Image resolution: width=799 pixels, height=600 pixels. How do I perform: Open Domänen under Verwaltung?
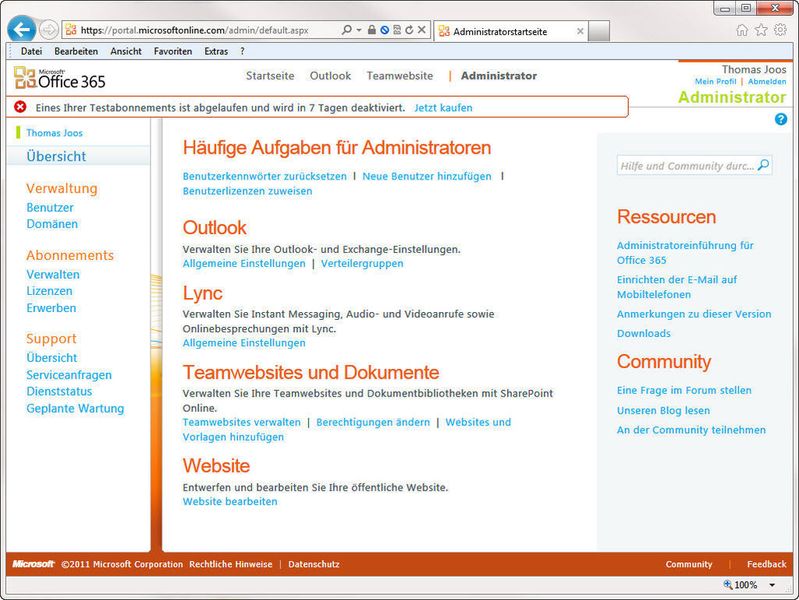coord(52,224)
